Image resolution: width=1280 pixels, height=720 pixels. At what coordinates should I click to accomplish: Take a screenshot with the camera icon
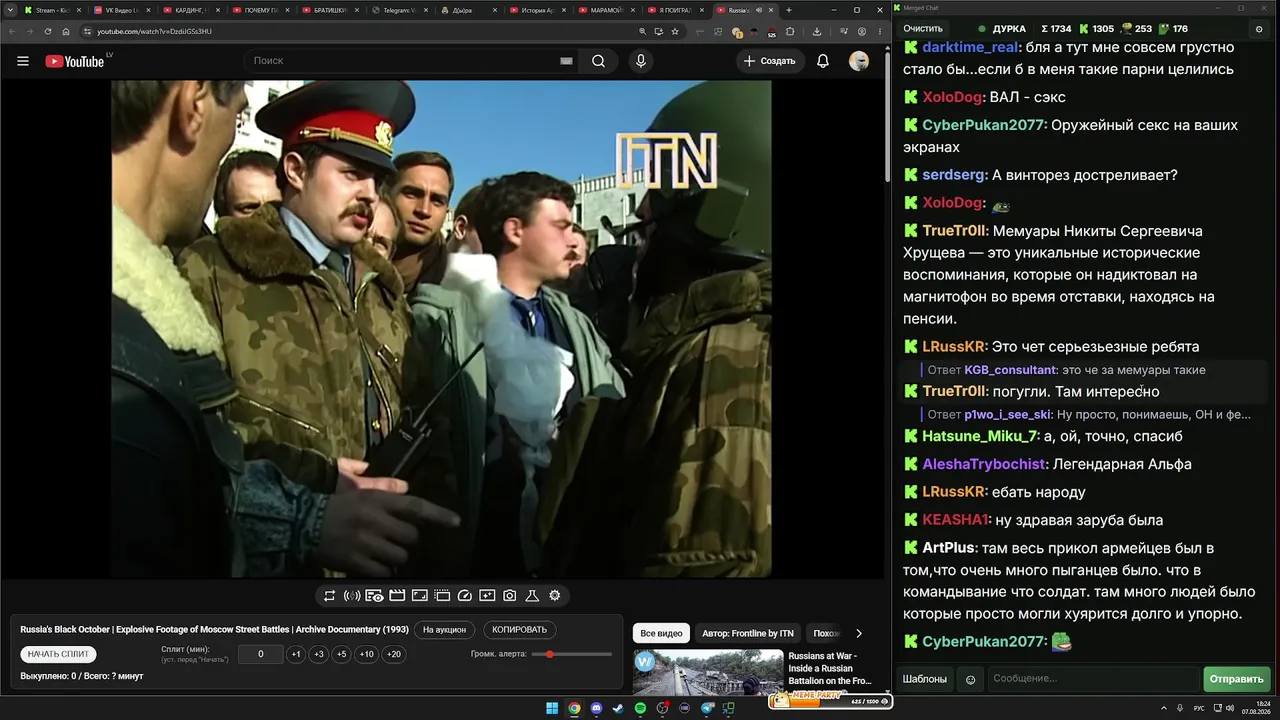(510, 596)
